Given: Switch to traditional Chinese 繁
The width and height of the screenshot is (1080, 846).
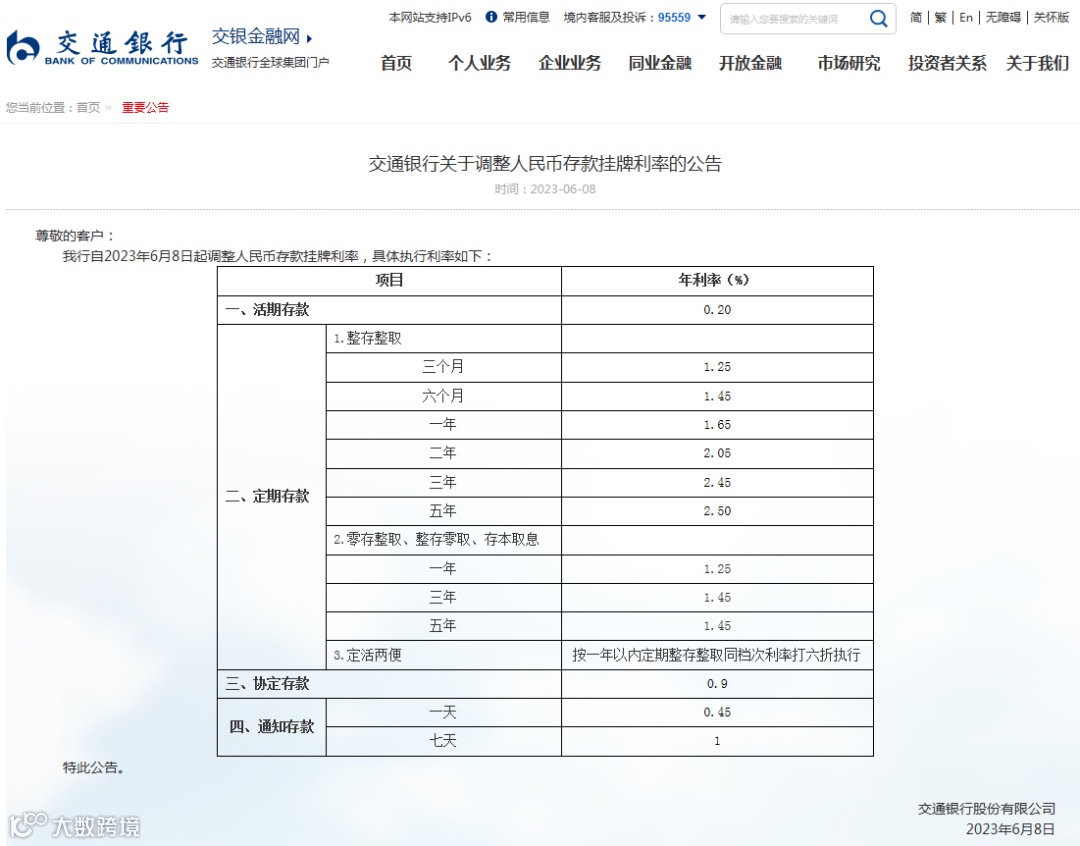Looking at the screenshot, I should tap(940, 17).
